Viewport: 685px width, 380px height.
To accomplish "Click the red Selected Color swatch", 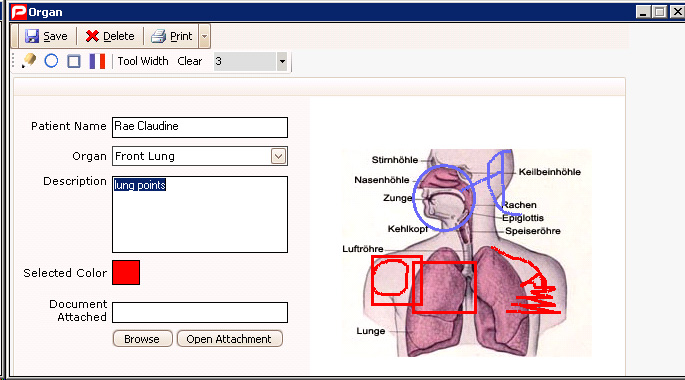I will pyautogui.click(x=126, y=273).
